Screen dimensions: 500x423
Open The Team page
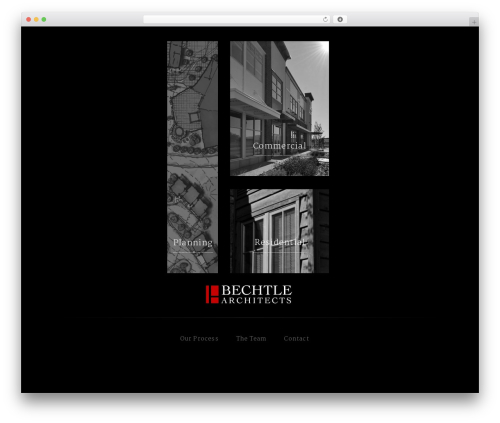251,338
